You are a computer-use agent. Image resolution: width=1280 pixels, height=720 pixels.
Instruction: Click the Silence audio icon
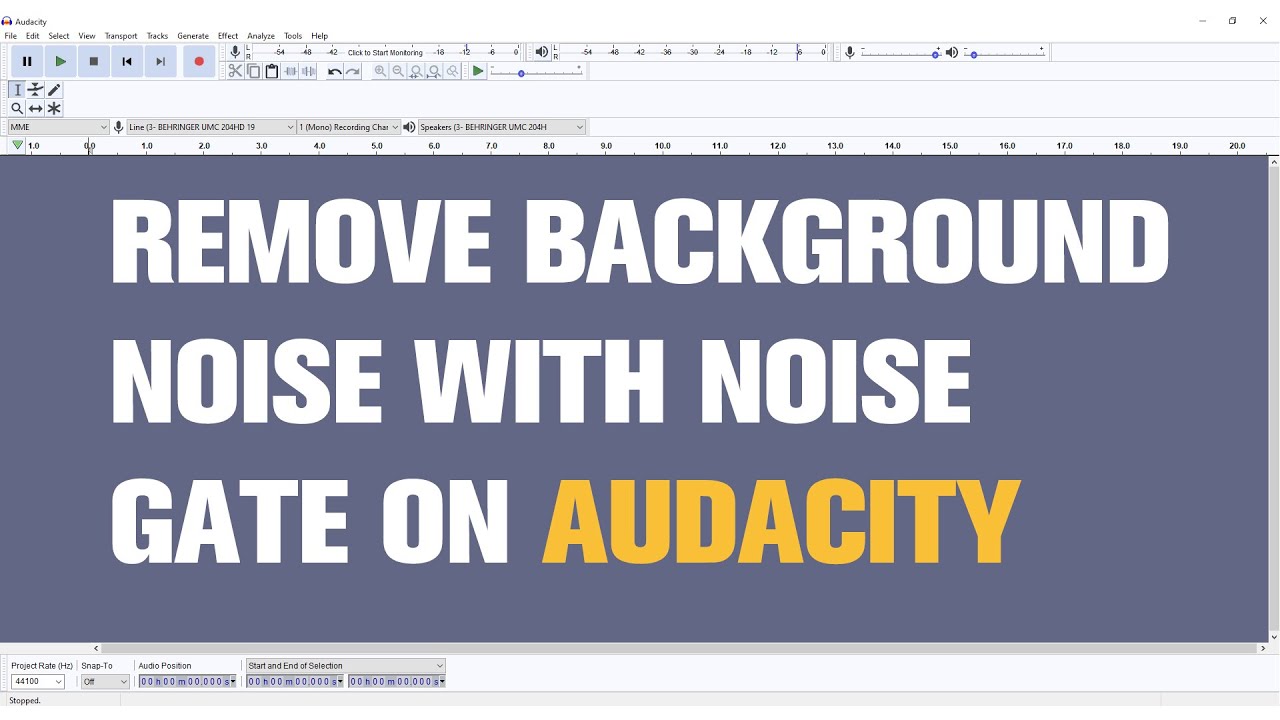pos(308,71)
